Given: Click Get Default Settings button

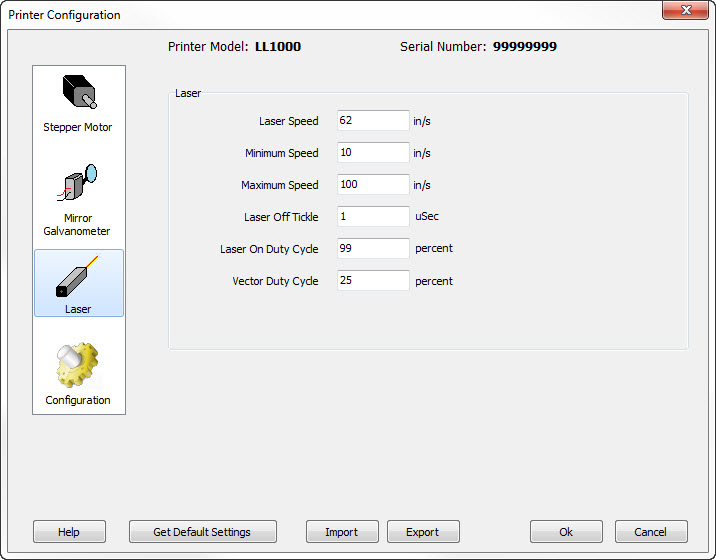Looking at the screenshot, I should pyautogui.click(x=202, y=532).
